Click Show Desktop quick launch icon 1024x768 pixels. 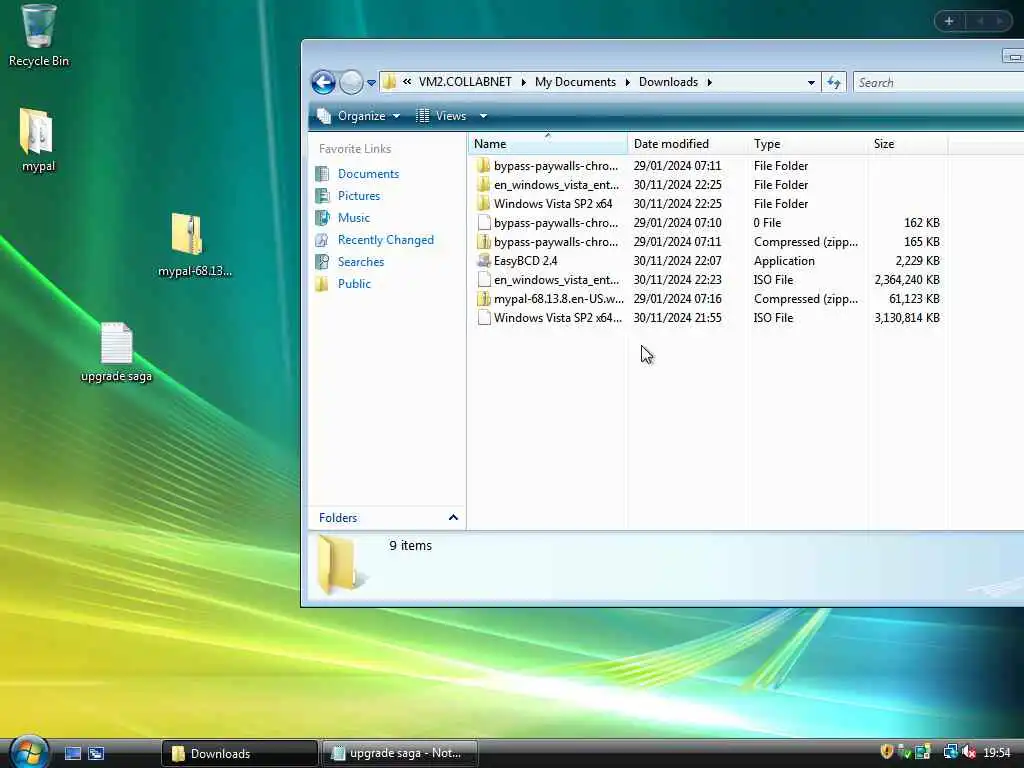point(72,754)
